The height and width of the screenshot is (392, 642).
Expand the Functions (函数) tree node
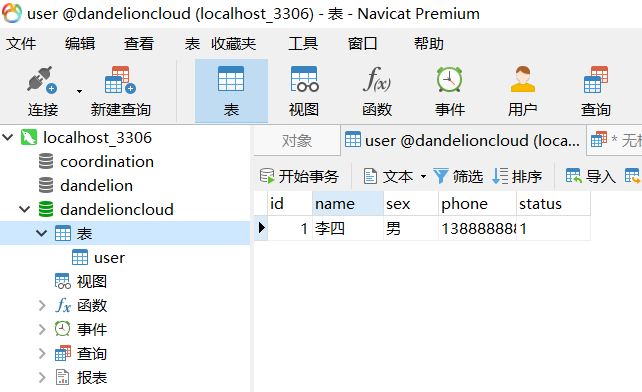point(42,306)
